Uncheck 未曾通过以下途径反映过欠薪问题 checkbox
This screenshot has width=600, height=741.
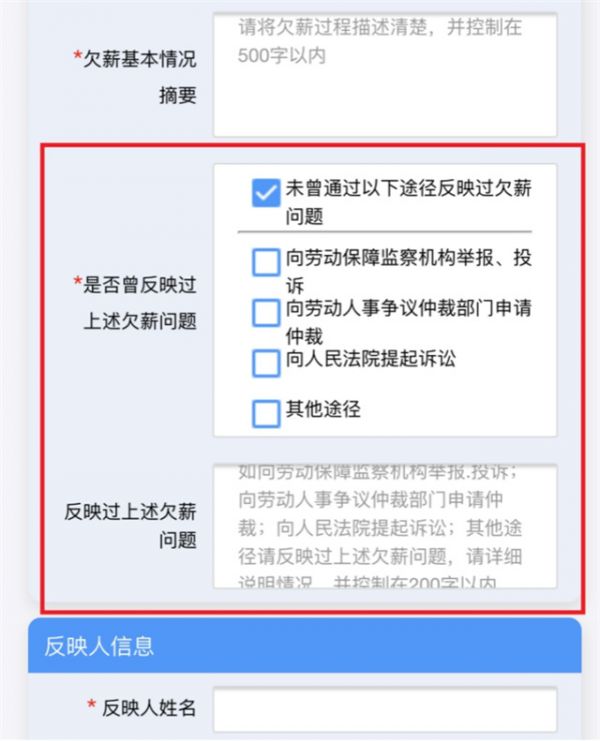266,193
